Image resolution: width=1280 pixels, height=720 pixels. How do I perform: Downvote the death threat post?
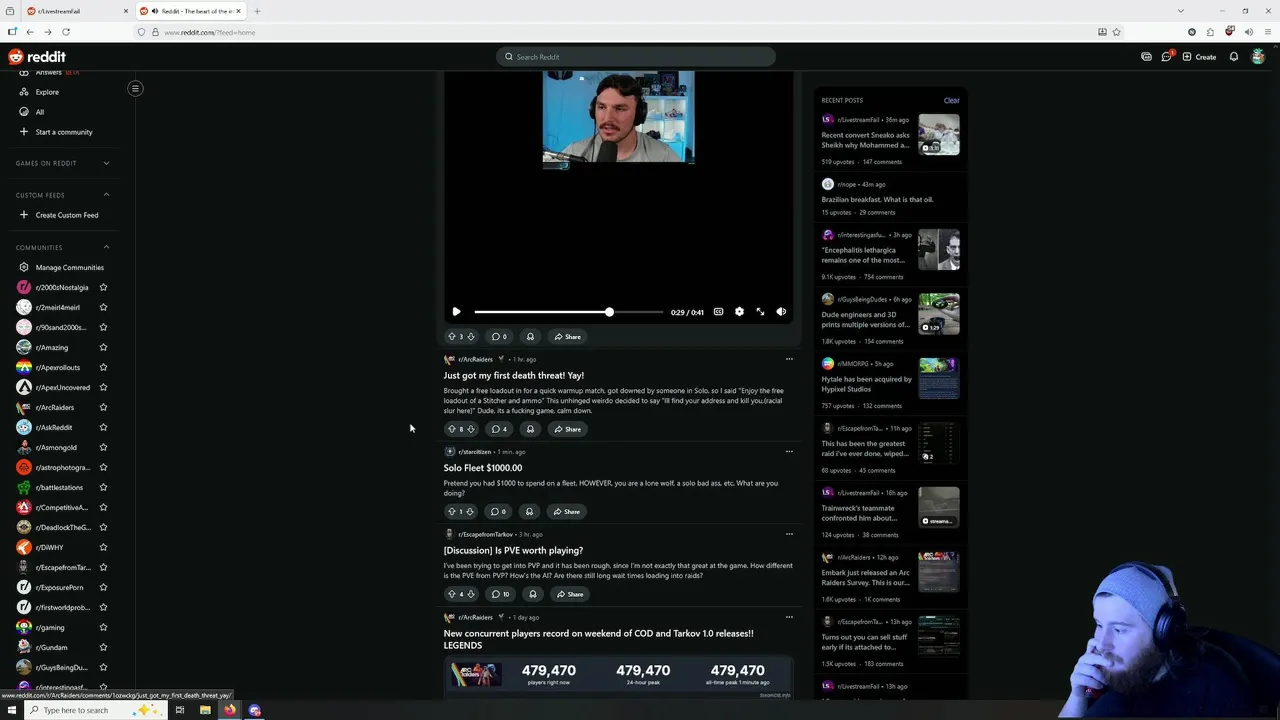click(x=471, y=429)
